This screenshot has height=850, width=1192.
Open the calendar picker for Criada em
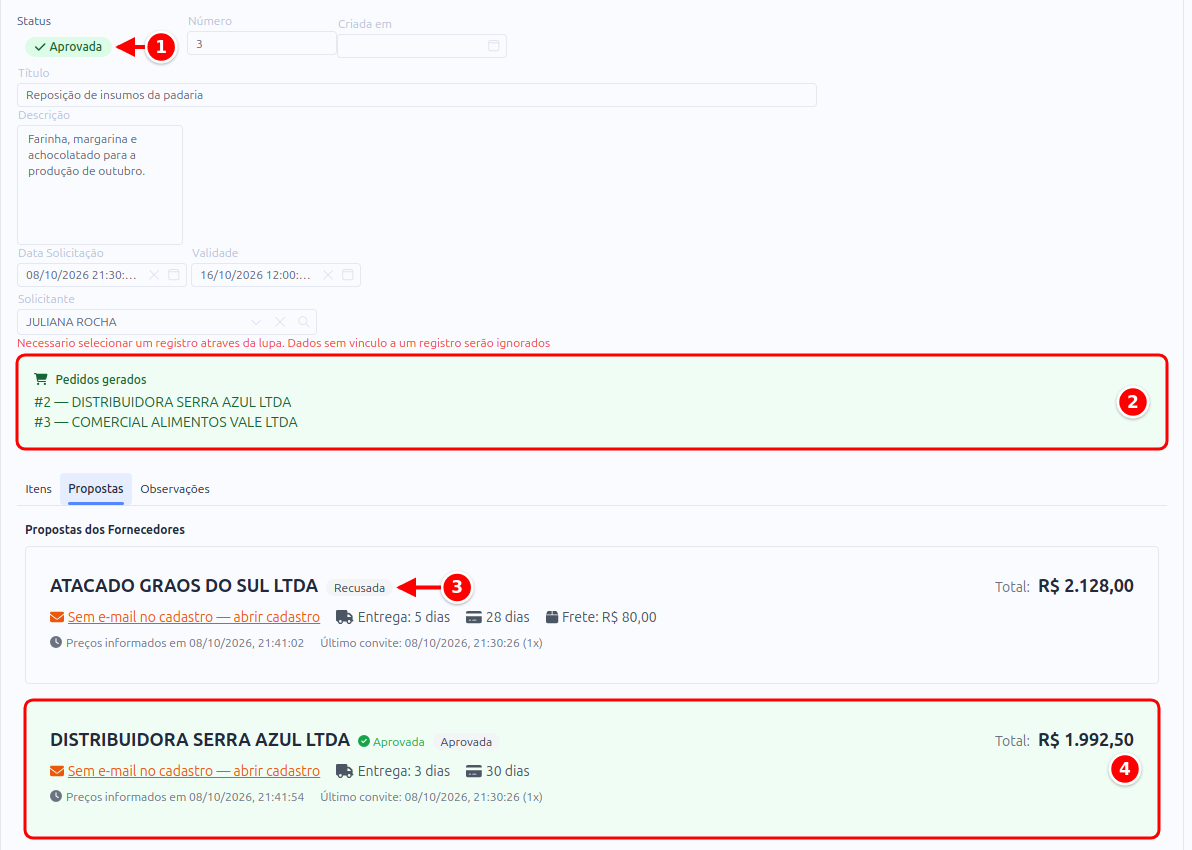click(x=493, y=46)
